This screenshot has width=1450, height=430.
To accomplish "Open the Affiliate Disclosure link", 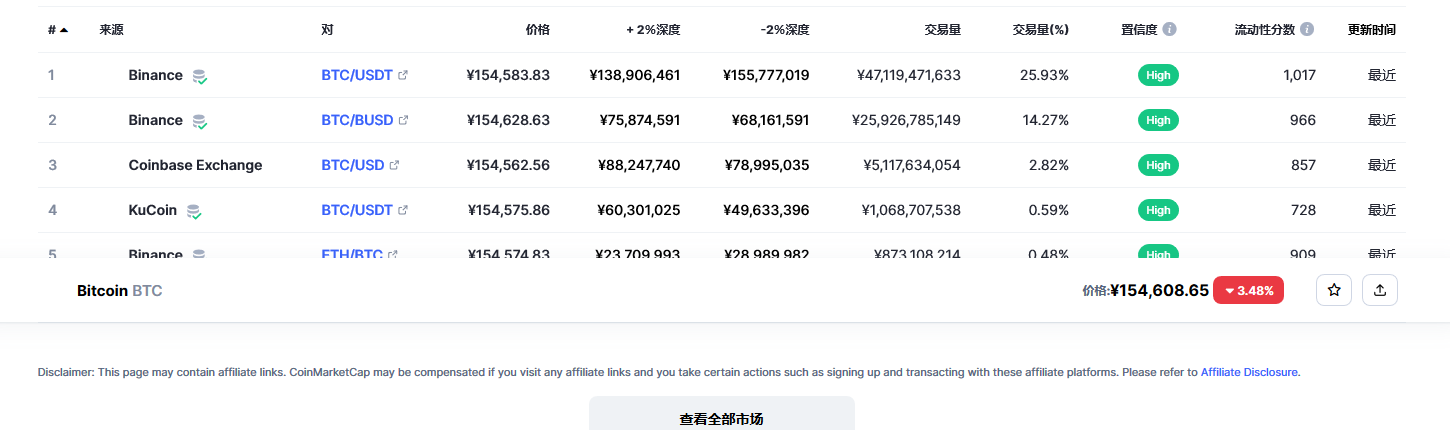I will click(x=1249, y=372).
